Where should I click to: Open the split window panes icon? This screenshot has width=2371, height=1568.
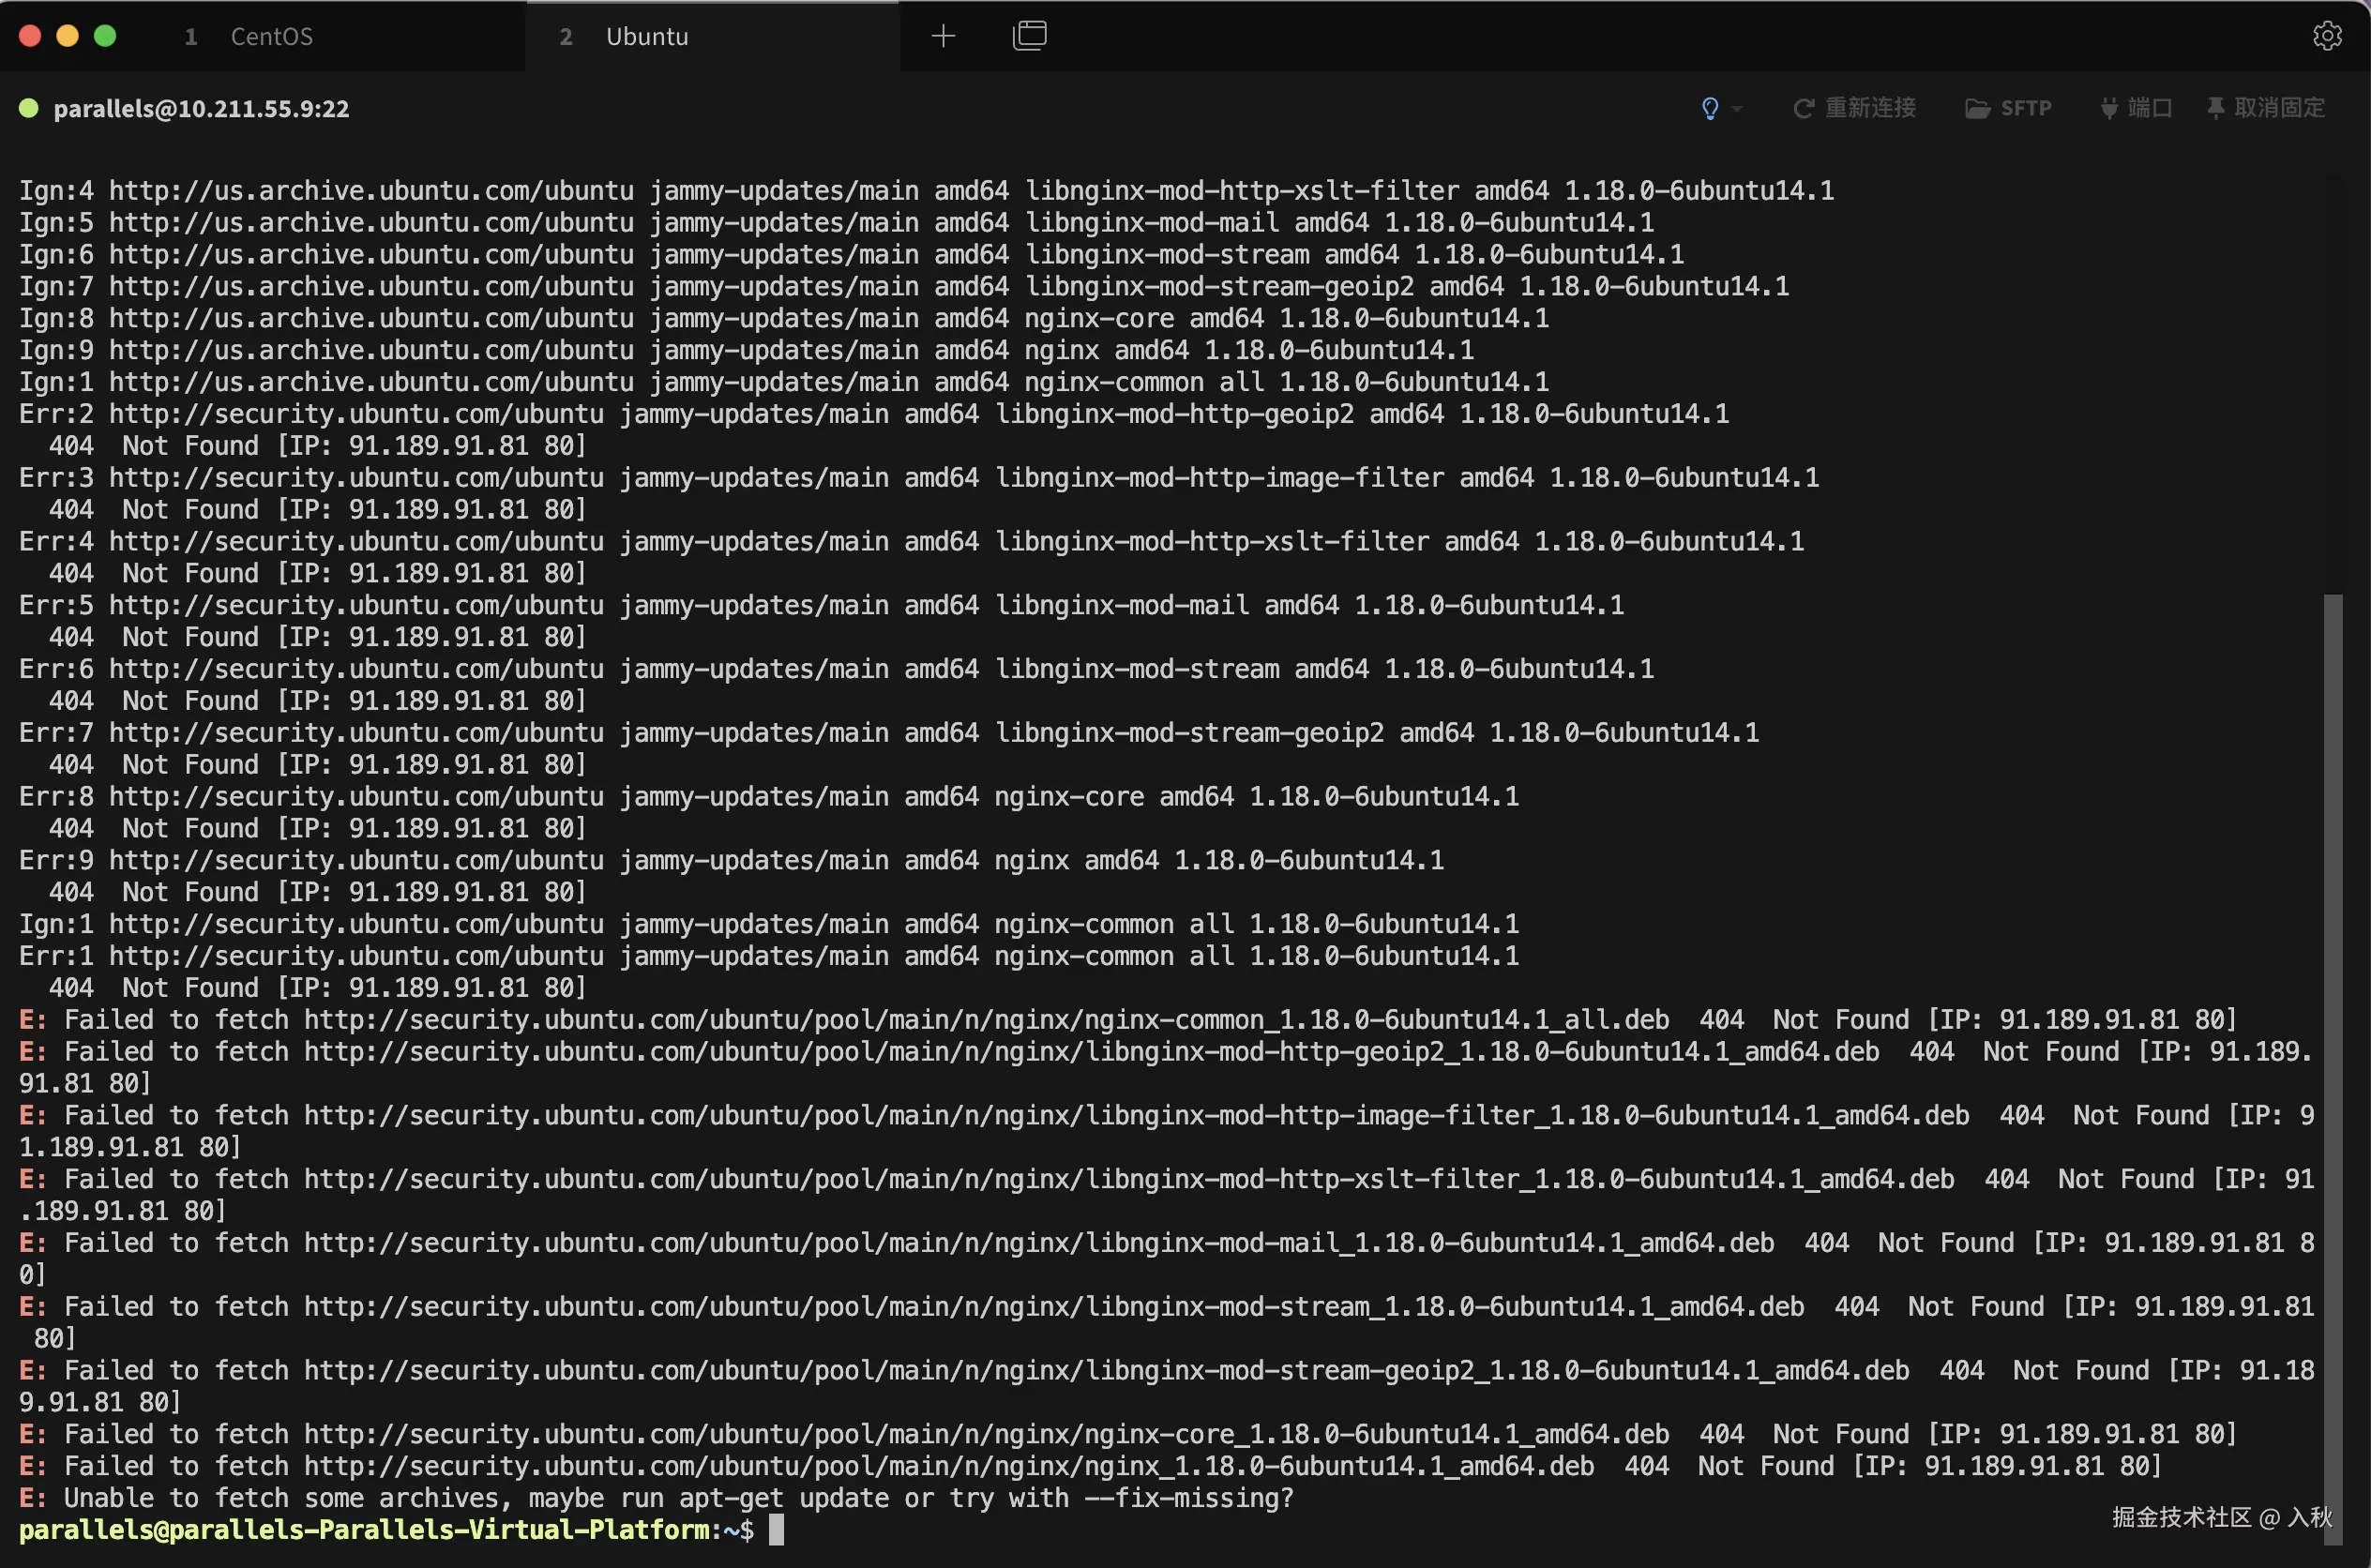click(x=1029, y=36)
